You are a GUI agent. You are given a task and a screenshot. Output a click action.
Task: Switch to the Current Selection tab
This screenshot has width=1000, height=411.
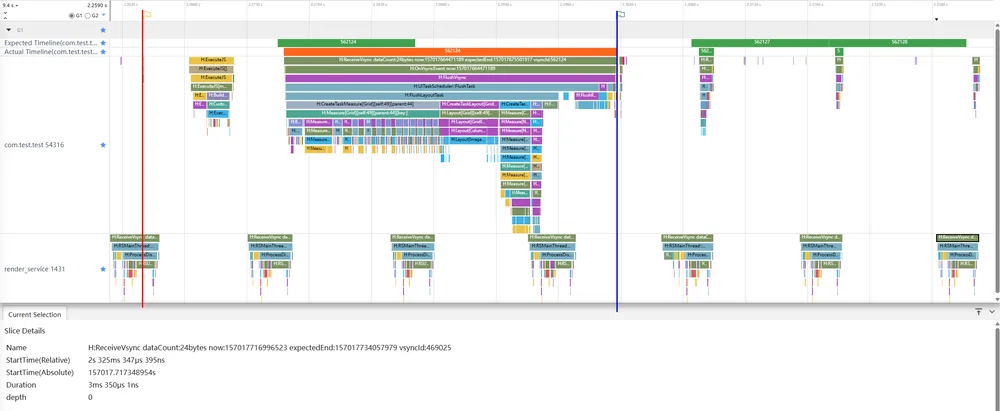(34, 315)
